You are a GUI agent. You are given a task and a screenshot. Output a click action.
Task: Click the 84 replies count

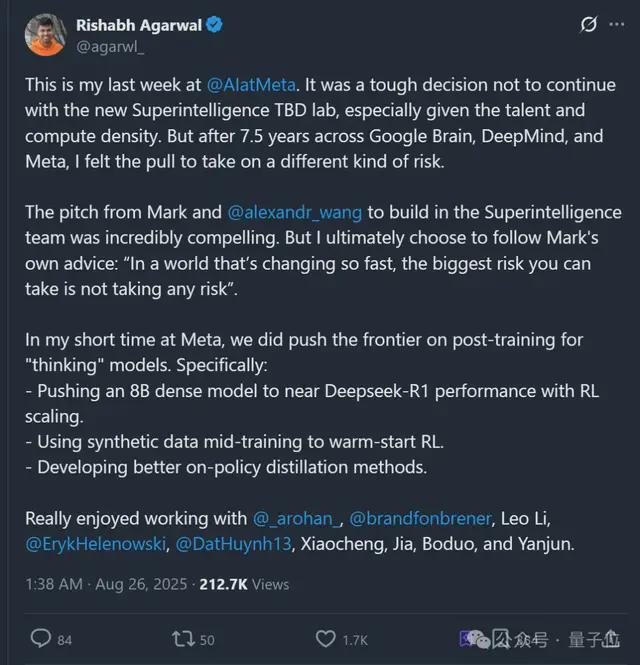click(64, 639)
